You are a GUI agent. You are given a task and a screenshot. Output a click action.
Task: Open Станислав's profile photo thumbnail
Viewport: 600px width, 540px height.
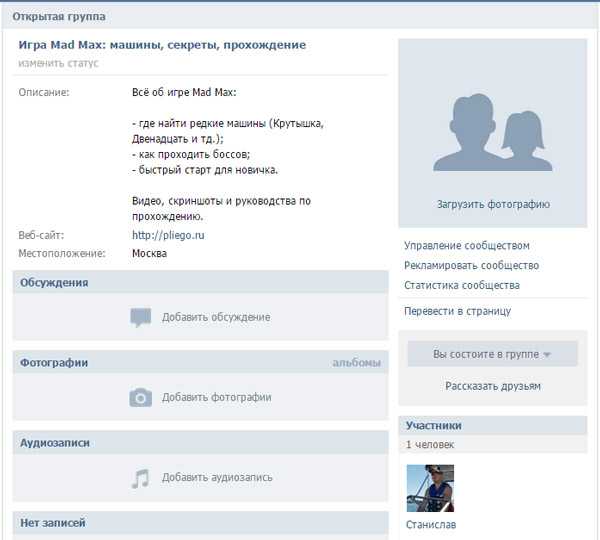click(430, 488)
